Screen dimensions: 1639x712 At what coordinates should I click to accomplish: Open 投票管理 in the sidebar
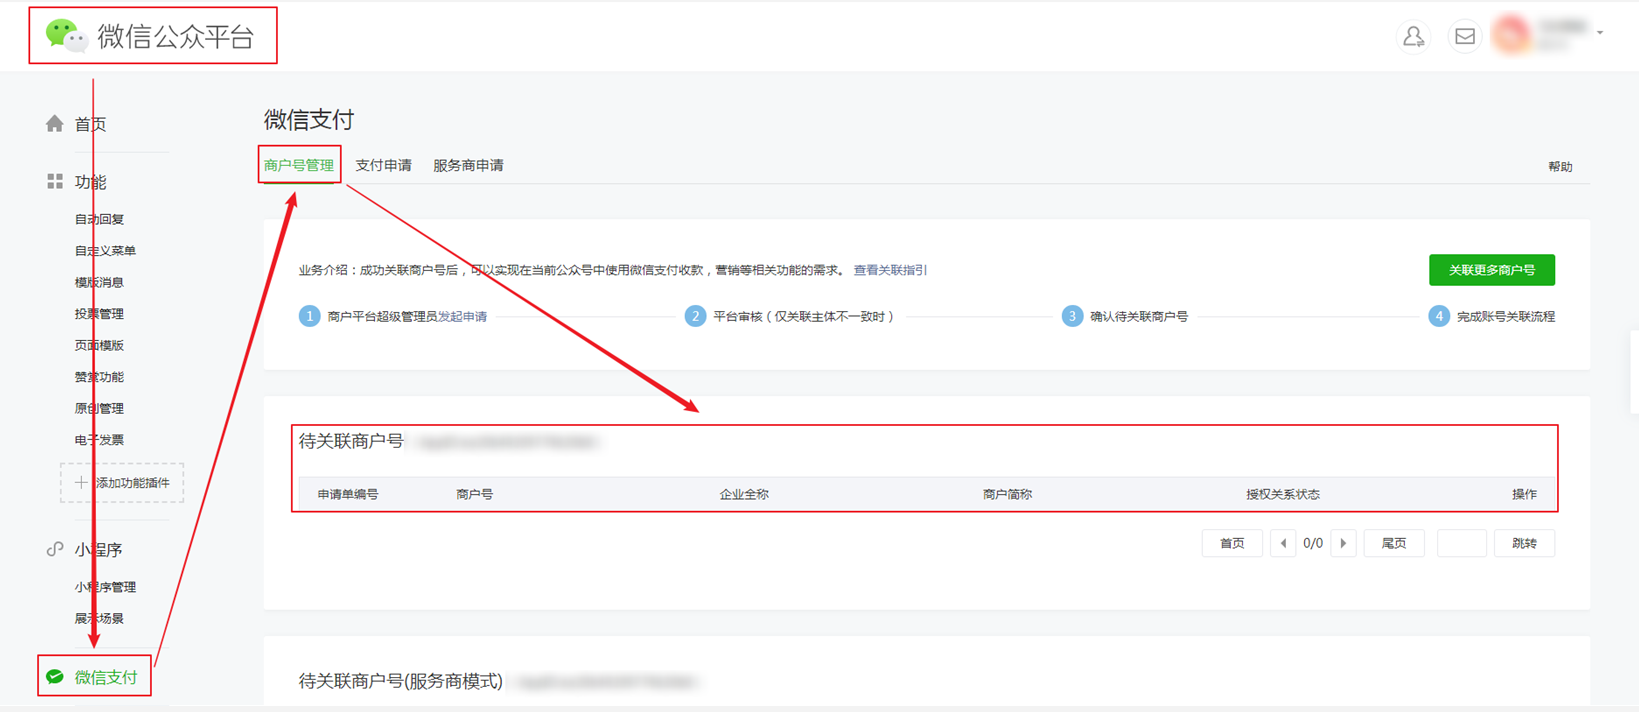tap(99, 314)
